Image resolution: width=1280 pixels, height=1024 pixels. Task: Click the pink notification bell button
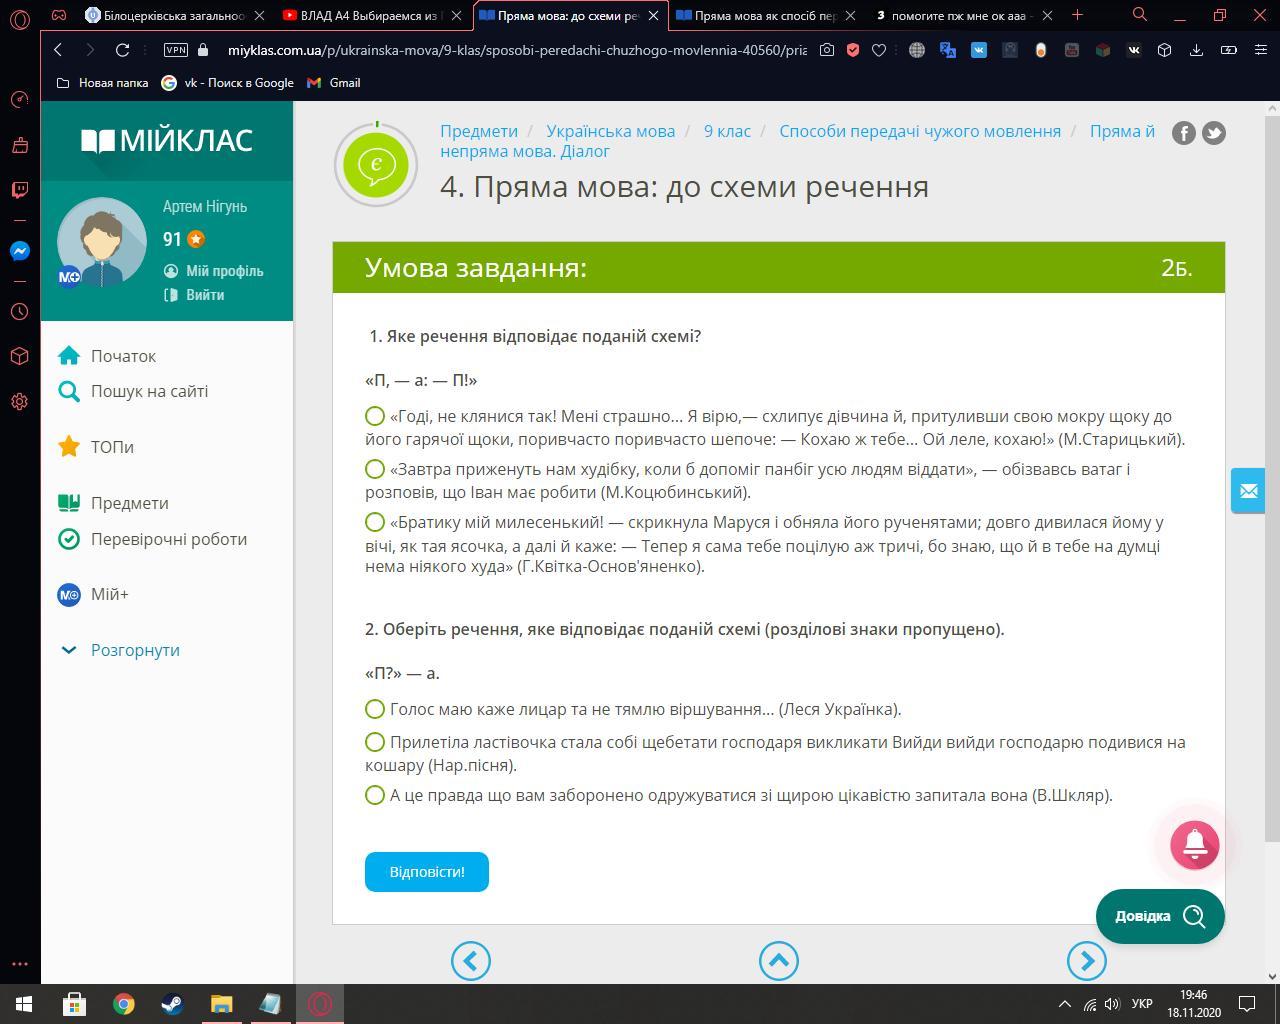(x=1195, y=845)
